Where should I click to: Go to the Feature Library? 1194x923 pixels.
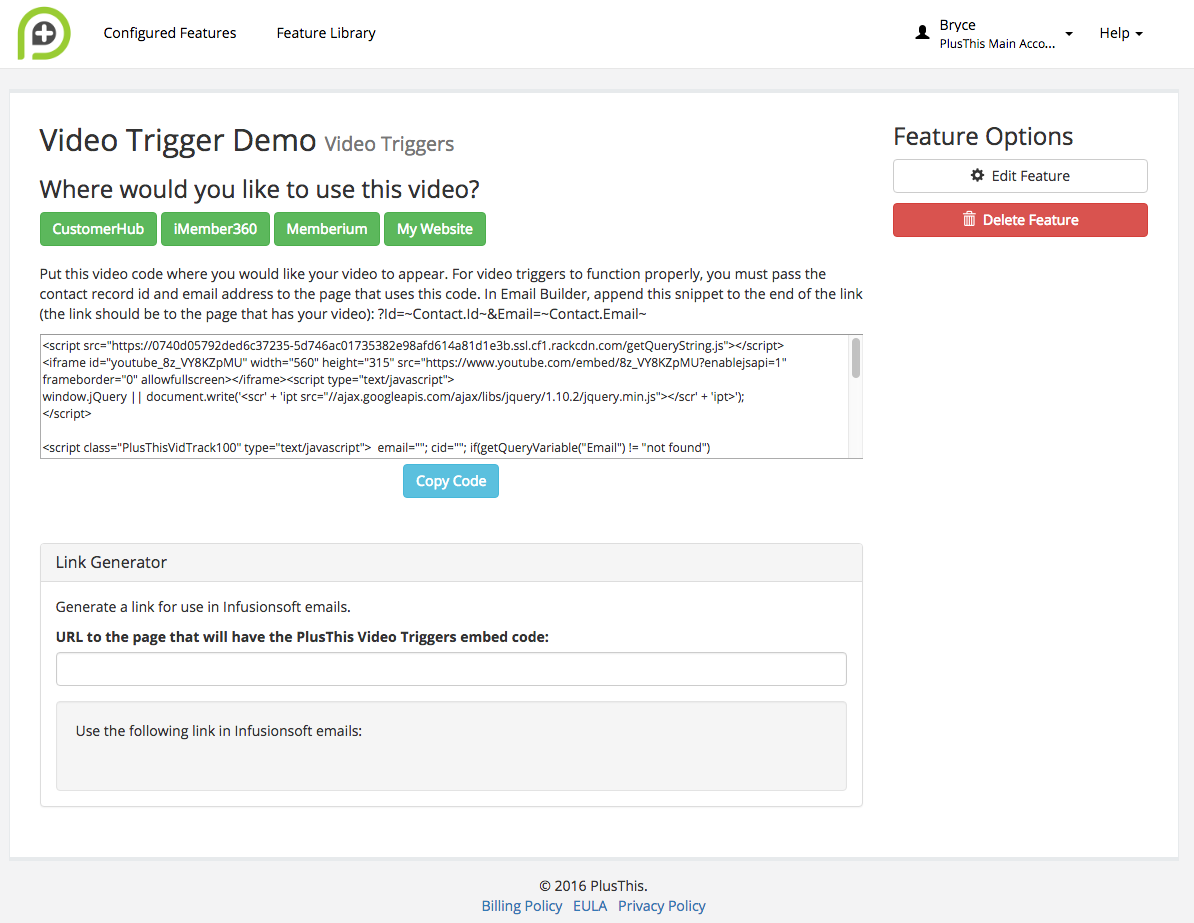coord(326,33)
